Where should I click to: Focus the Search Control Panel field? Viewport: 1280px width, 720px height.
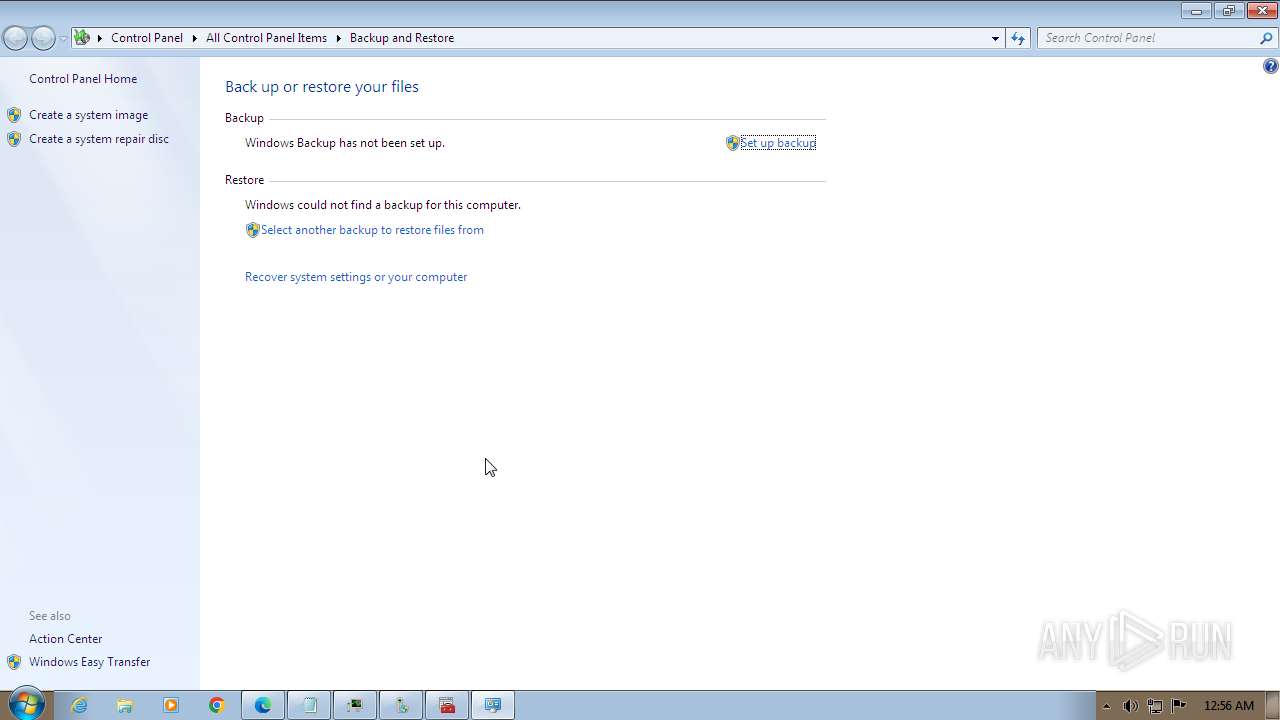click(1148, 38)
